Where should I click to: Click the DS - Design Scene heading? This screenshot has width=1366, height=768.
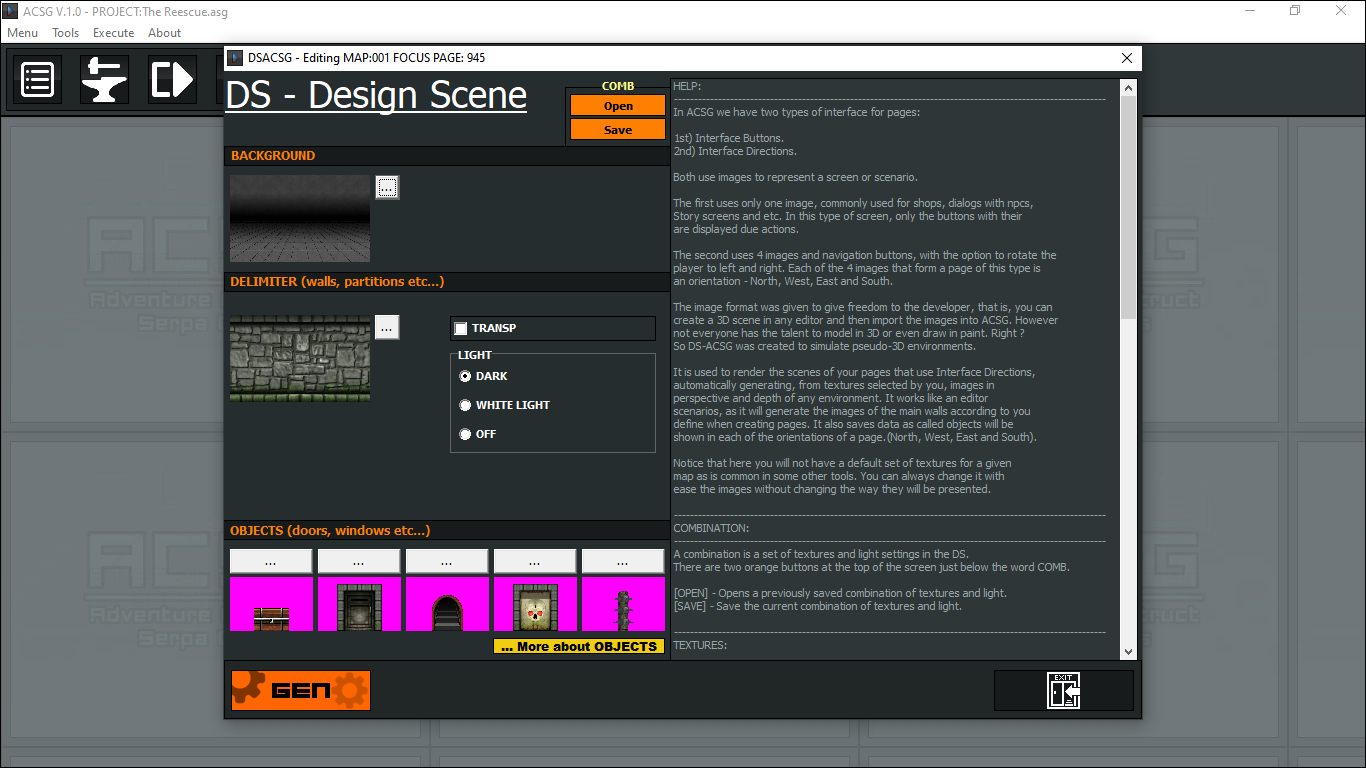point(376,95)
